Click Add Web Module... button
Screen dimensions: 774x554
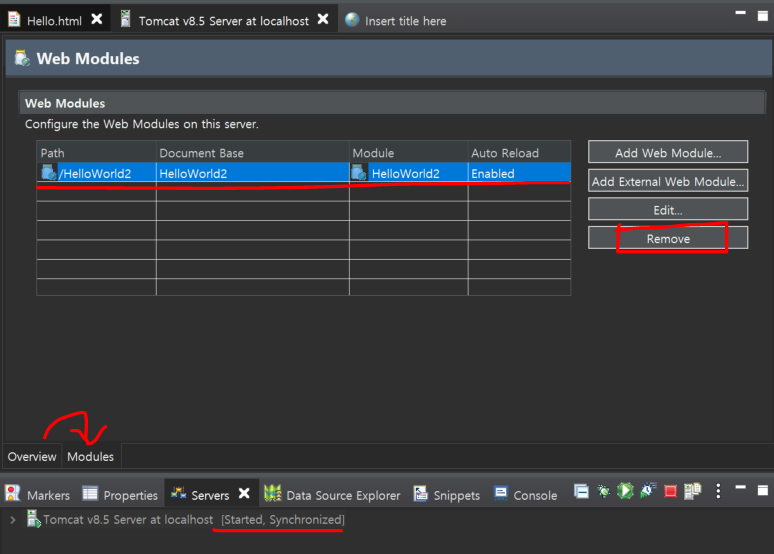point(667,152)
